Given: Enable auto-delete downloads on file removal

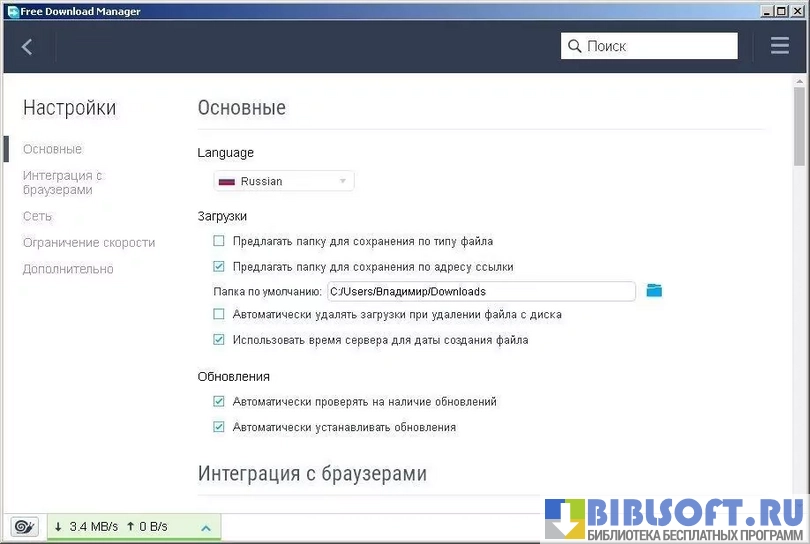Looking at the screenshot, I should point(219,314).
